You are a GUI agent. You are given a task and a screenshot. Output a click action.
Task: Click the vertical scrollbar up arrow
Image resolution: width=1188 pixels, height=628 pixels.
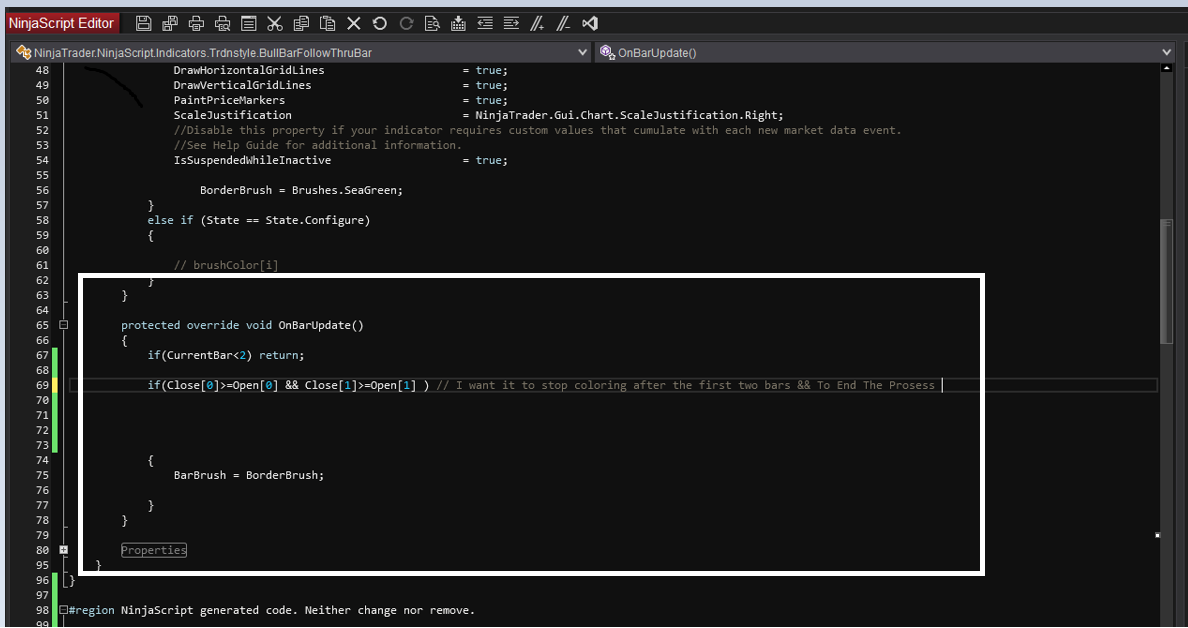click(x=1166, y=70)
